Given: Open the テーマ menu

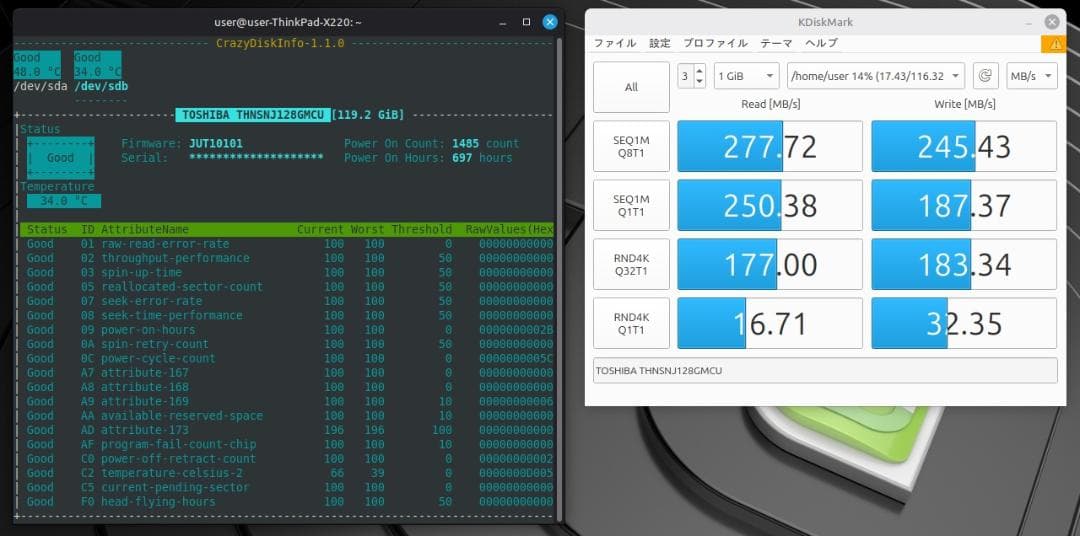Looking at the screenshot, I should (x=776, y=44).
